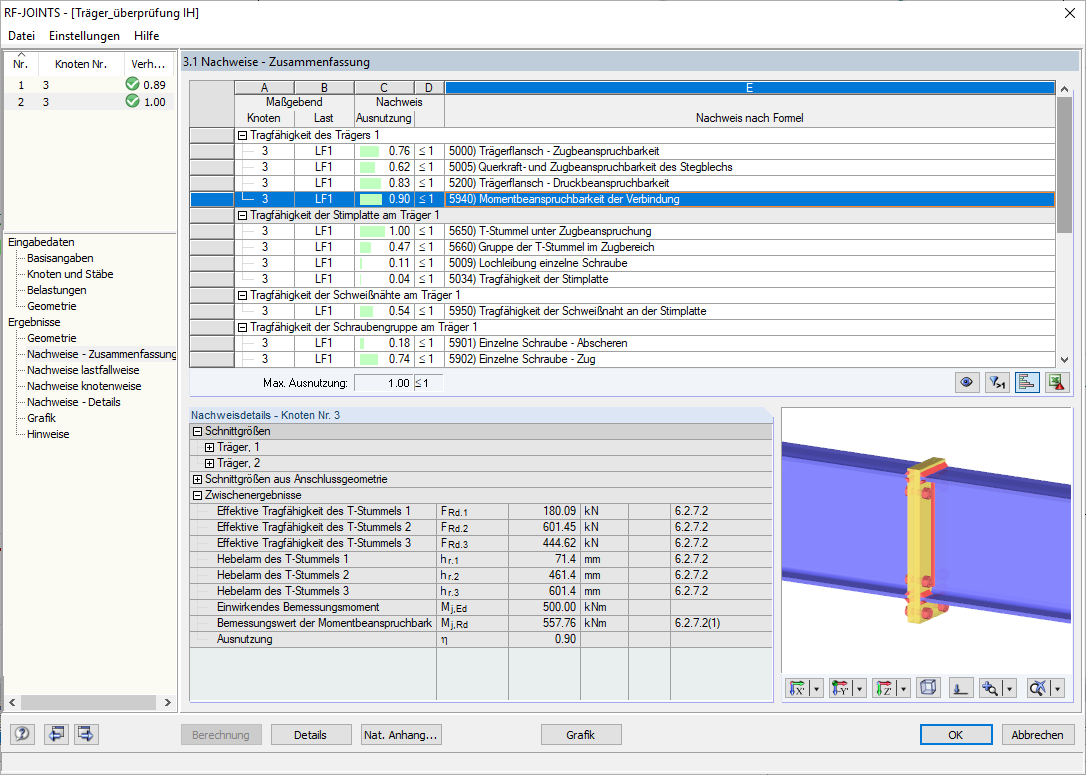Collapse the Tragfähigkeit des Trägers 1 group
This screenshot has width=1086, height=775.
point(241,134)
